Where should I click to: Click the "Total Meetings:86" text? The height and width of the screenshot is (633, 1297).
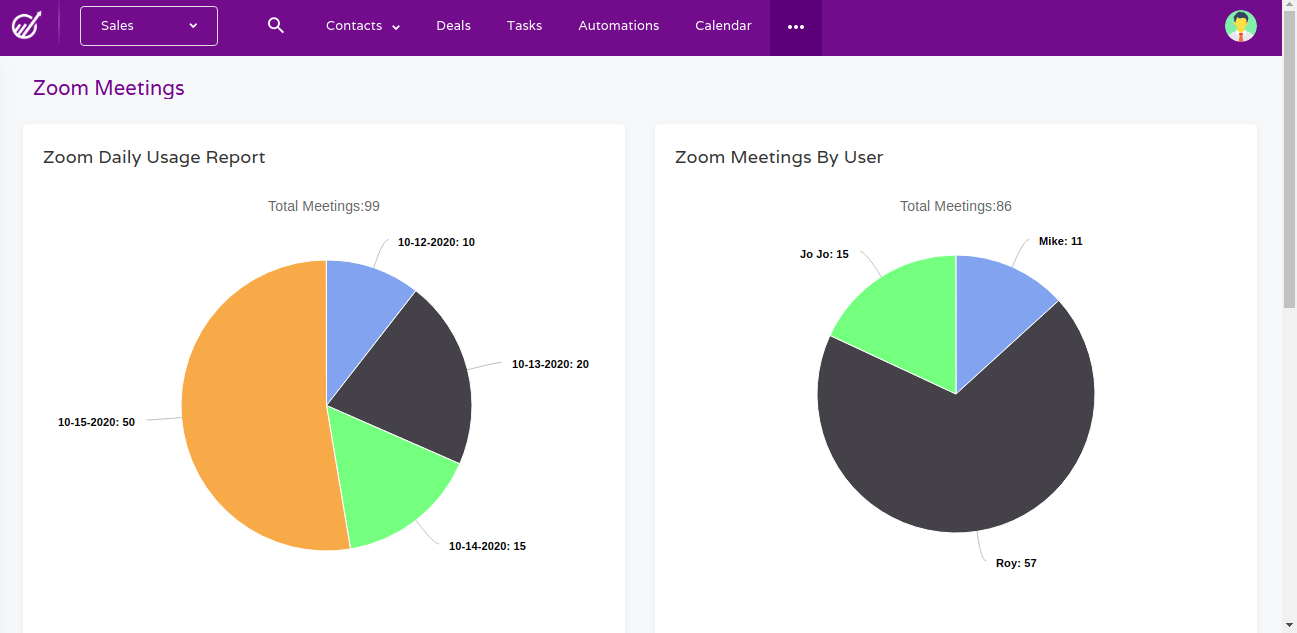[x=956, y=206]
